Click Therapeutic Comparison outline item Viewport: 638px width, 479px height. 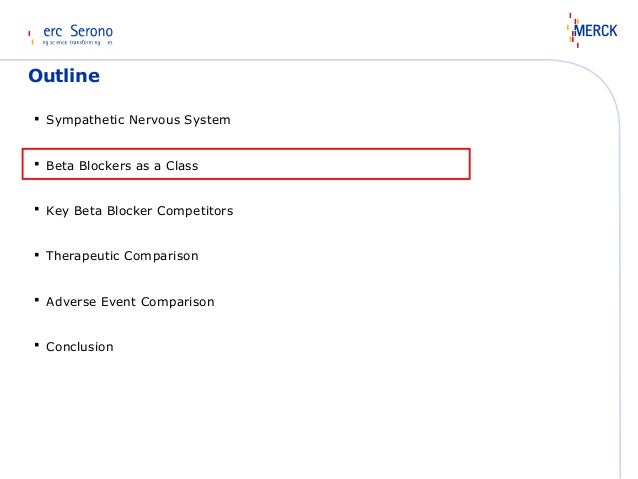[122, 256]
